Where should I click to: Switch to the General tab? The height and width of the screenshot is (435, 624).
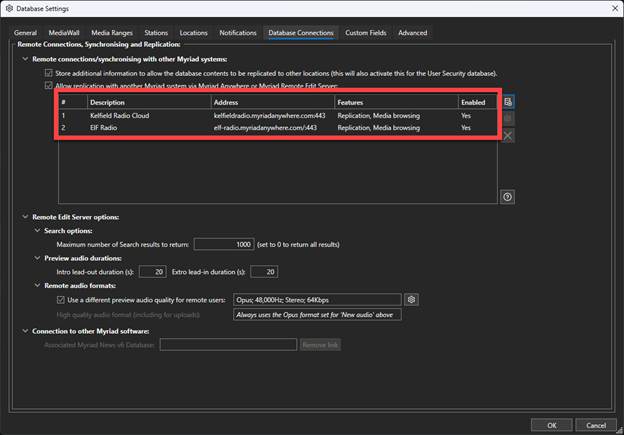click(x=25, y=33)
